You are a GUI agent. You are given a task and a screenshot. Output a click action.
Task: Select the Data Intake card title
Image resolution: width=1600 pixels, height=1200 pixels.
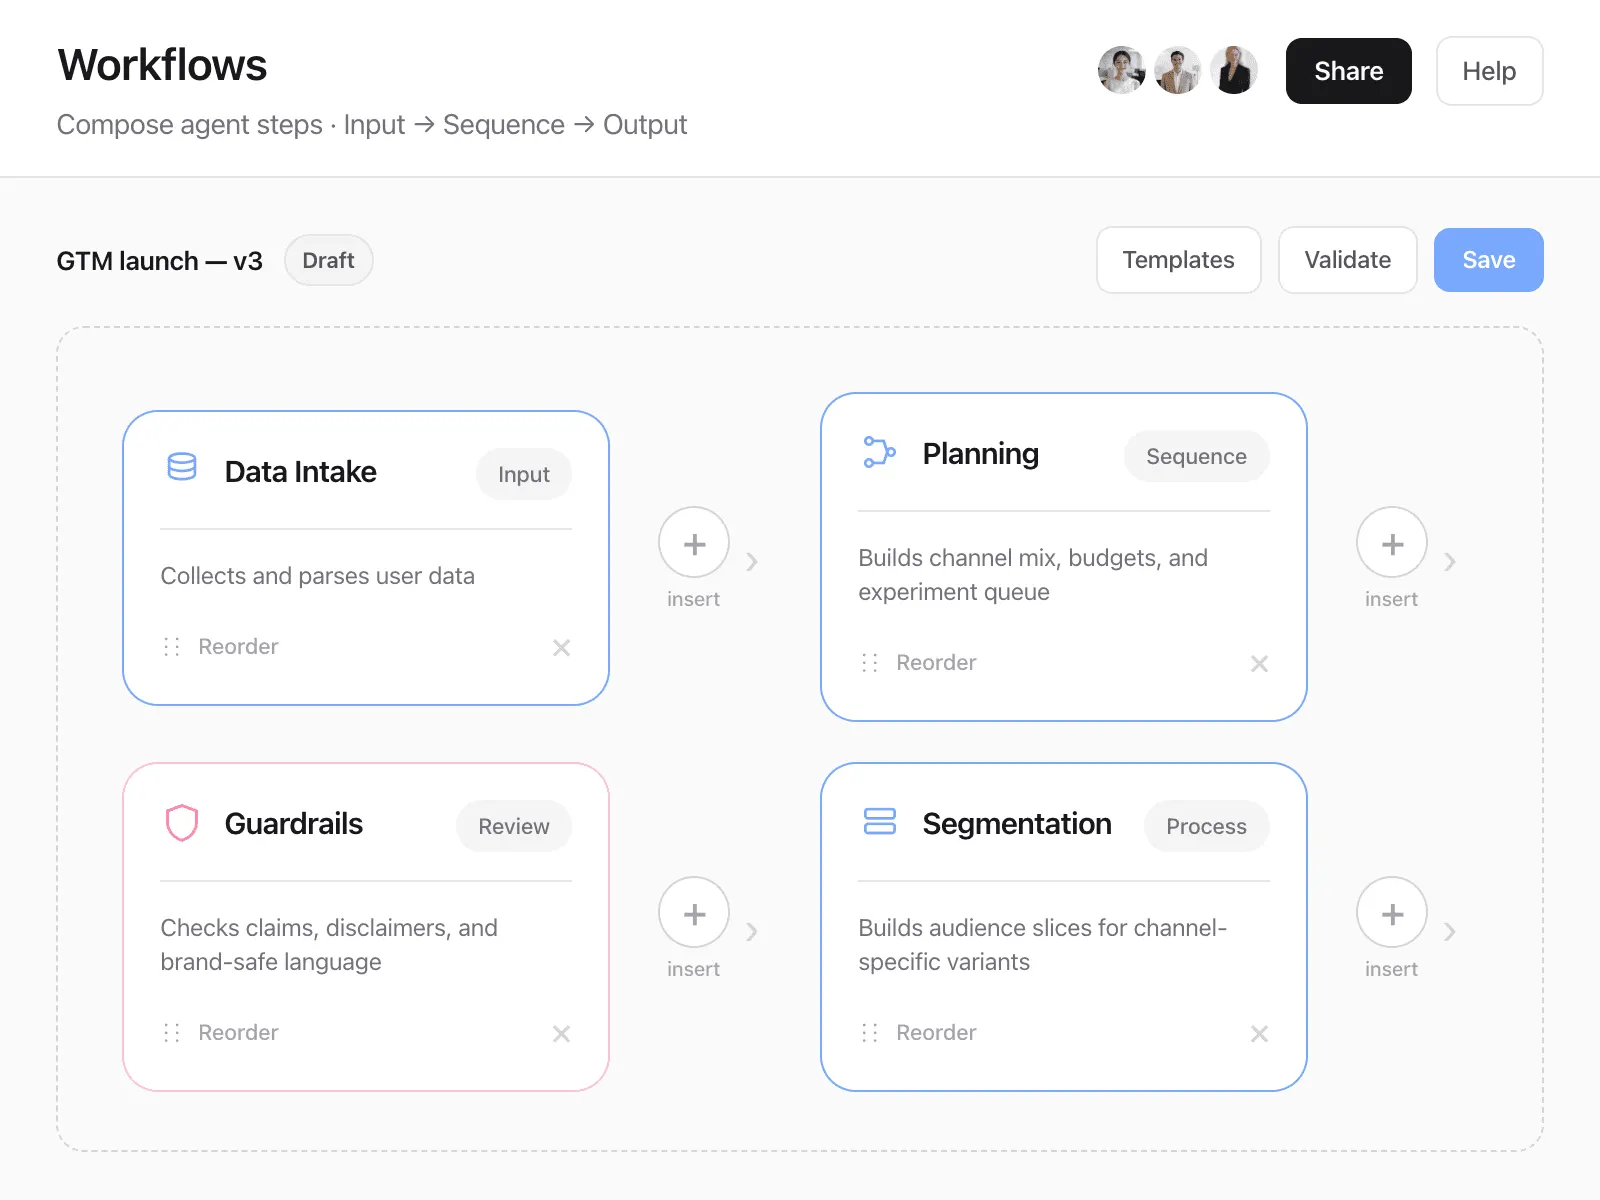301,472
